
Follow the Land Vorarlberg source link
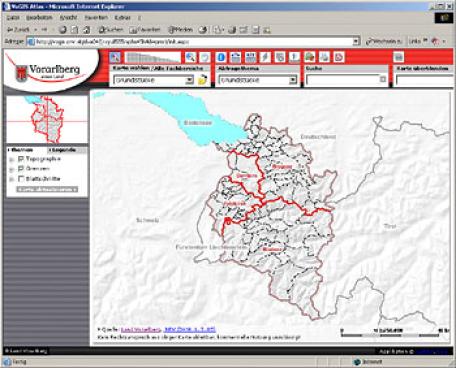pos(141,330)
